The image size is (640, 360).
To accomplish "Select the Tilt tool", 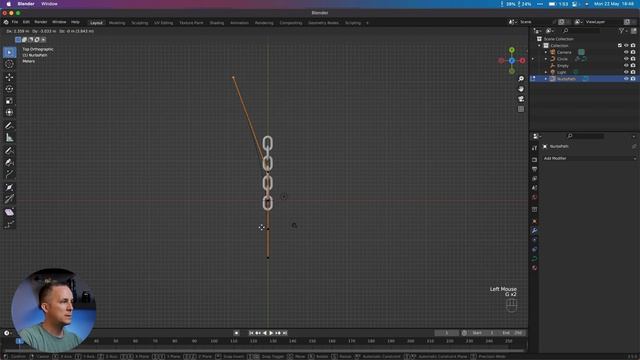I will coord(9,199).
